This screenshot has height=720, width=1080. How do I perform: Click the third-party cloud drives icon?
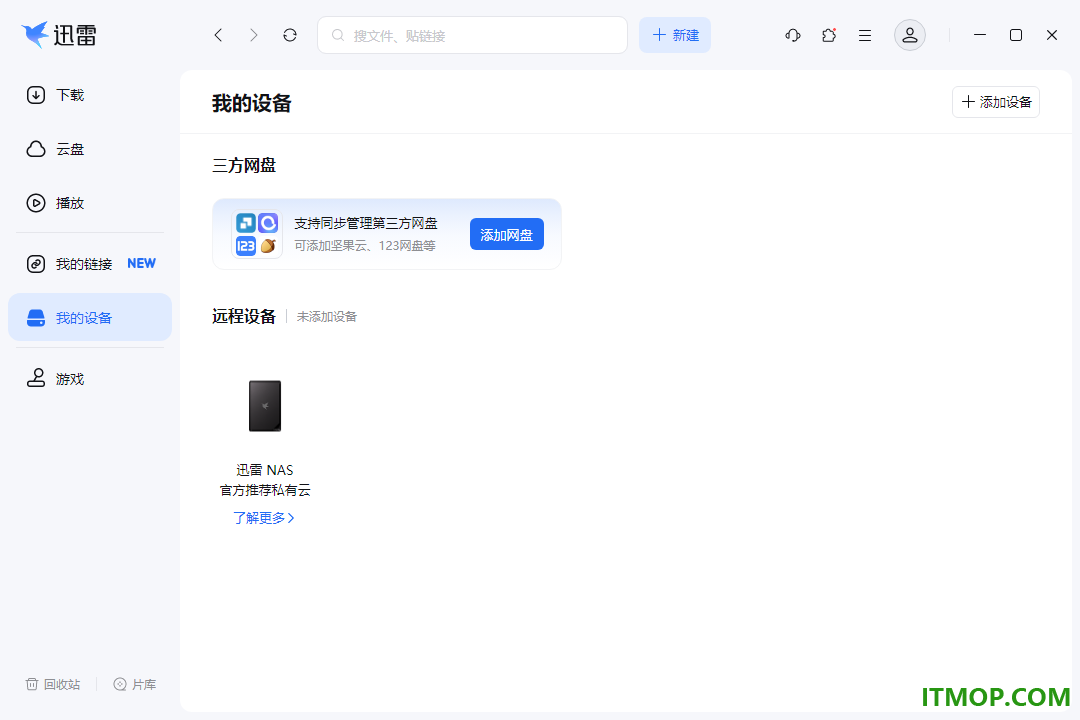pyautogui.click(x=256, y=234)
